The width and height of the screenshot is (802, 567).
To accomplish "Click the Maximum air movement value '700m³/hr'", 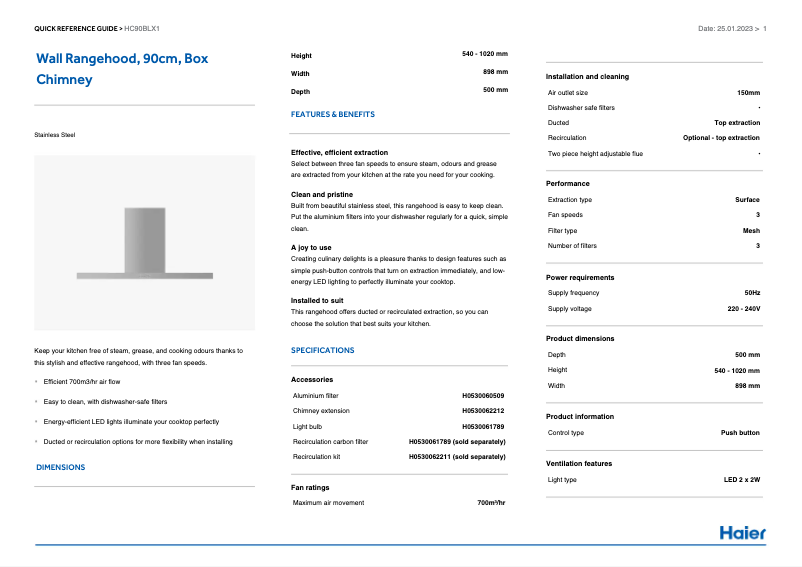I will point(491,503).
